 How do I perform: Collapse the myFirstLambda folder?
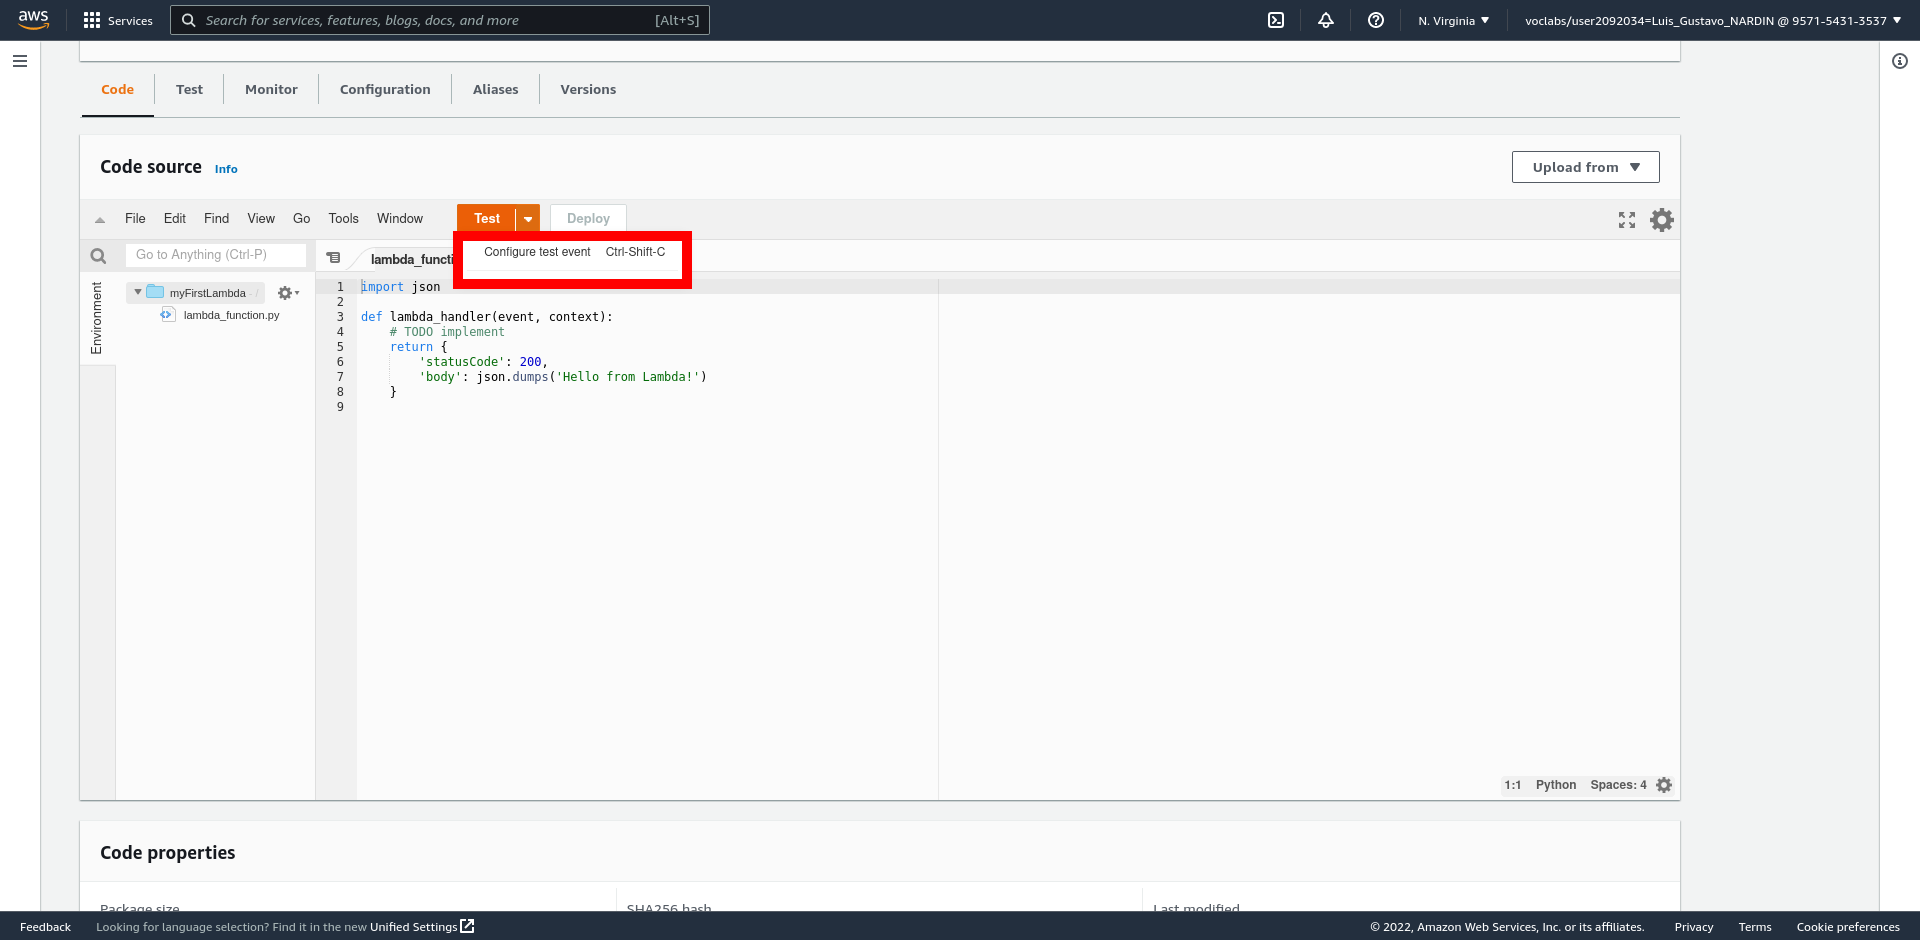(x=138, y=292)
